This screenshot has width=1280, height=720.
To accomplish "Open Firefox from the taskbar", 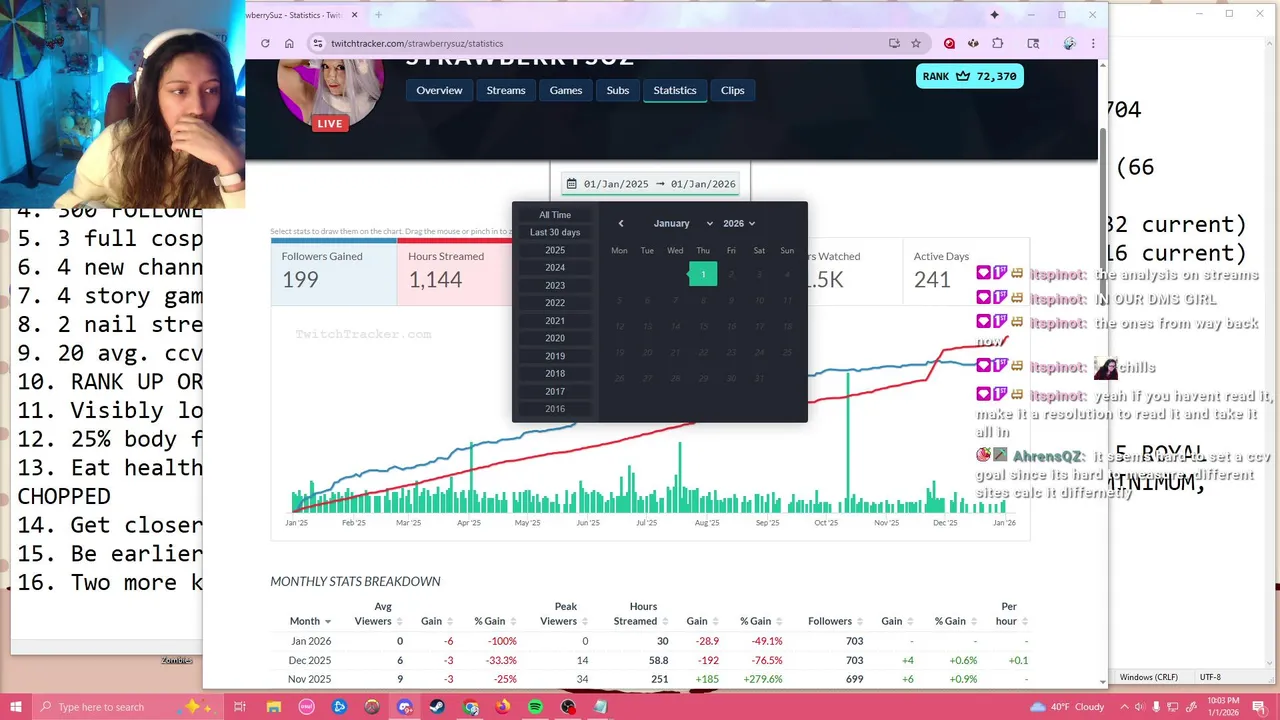I will coord(502,707).
